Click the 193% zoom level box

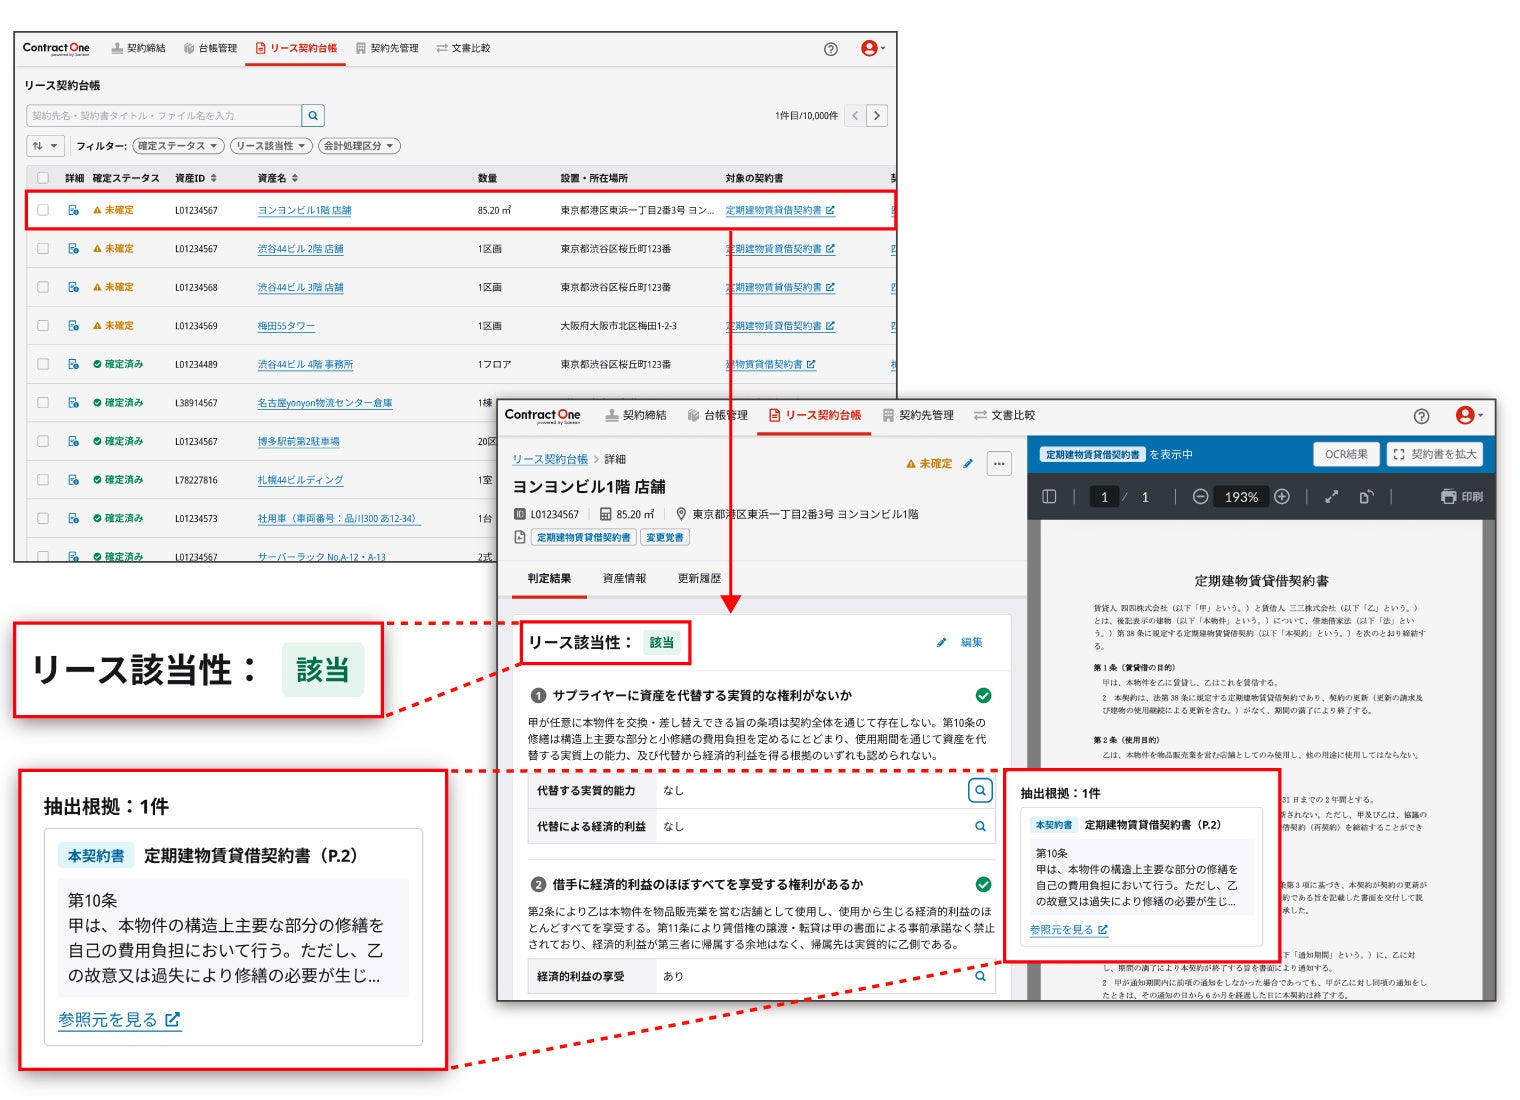pyautogui.click(x=1241, y=497)
